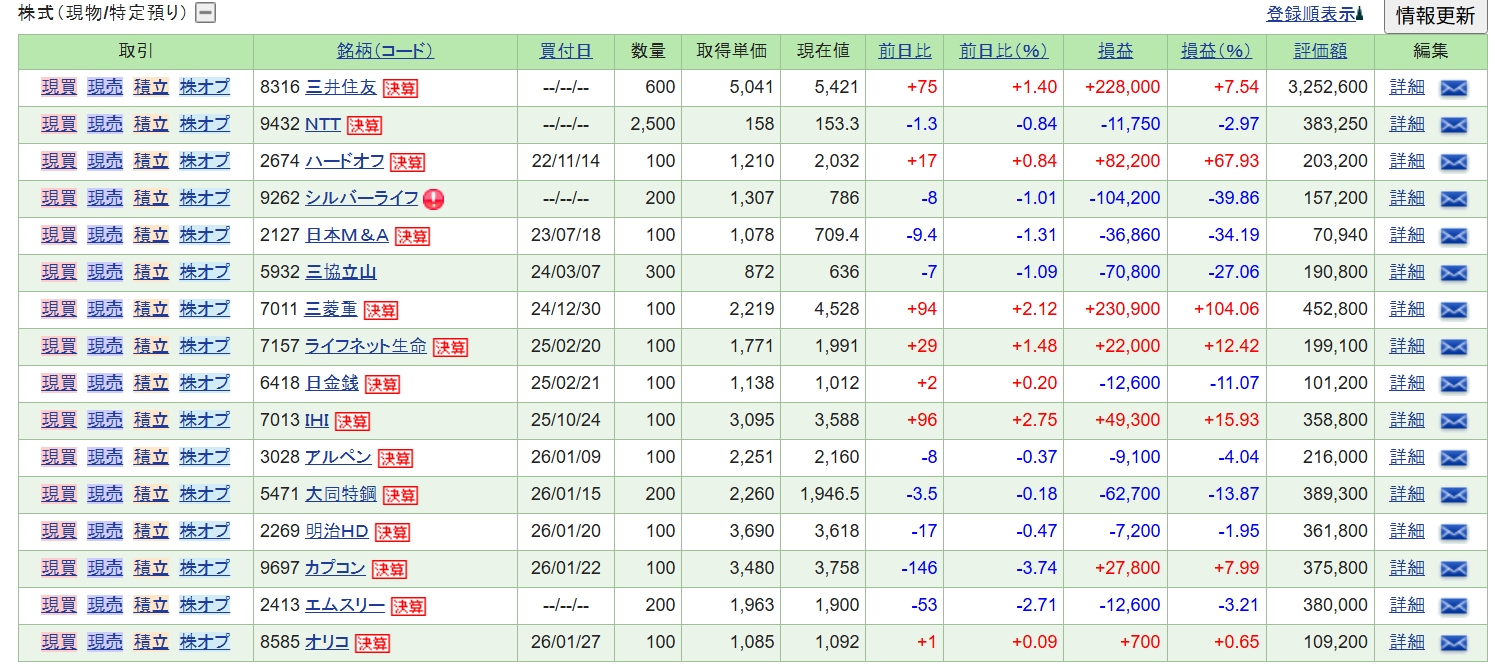Screen dimensions: 1508x672
Task: Sort by the 評価額 column header
Action: coord(1319,51)
